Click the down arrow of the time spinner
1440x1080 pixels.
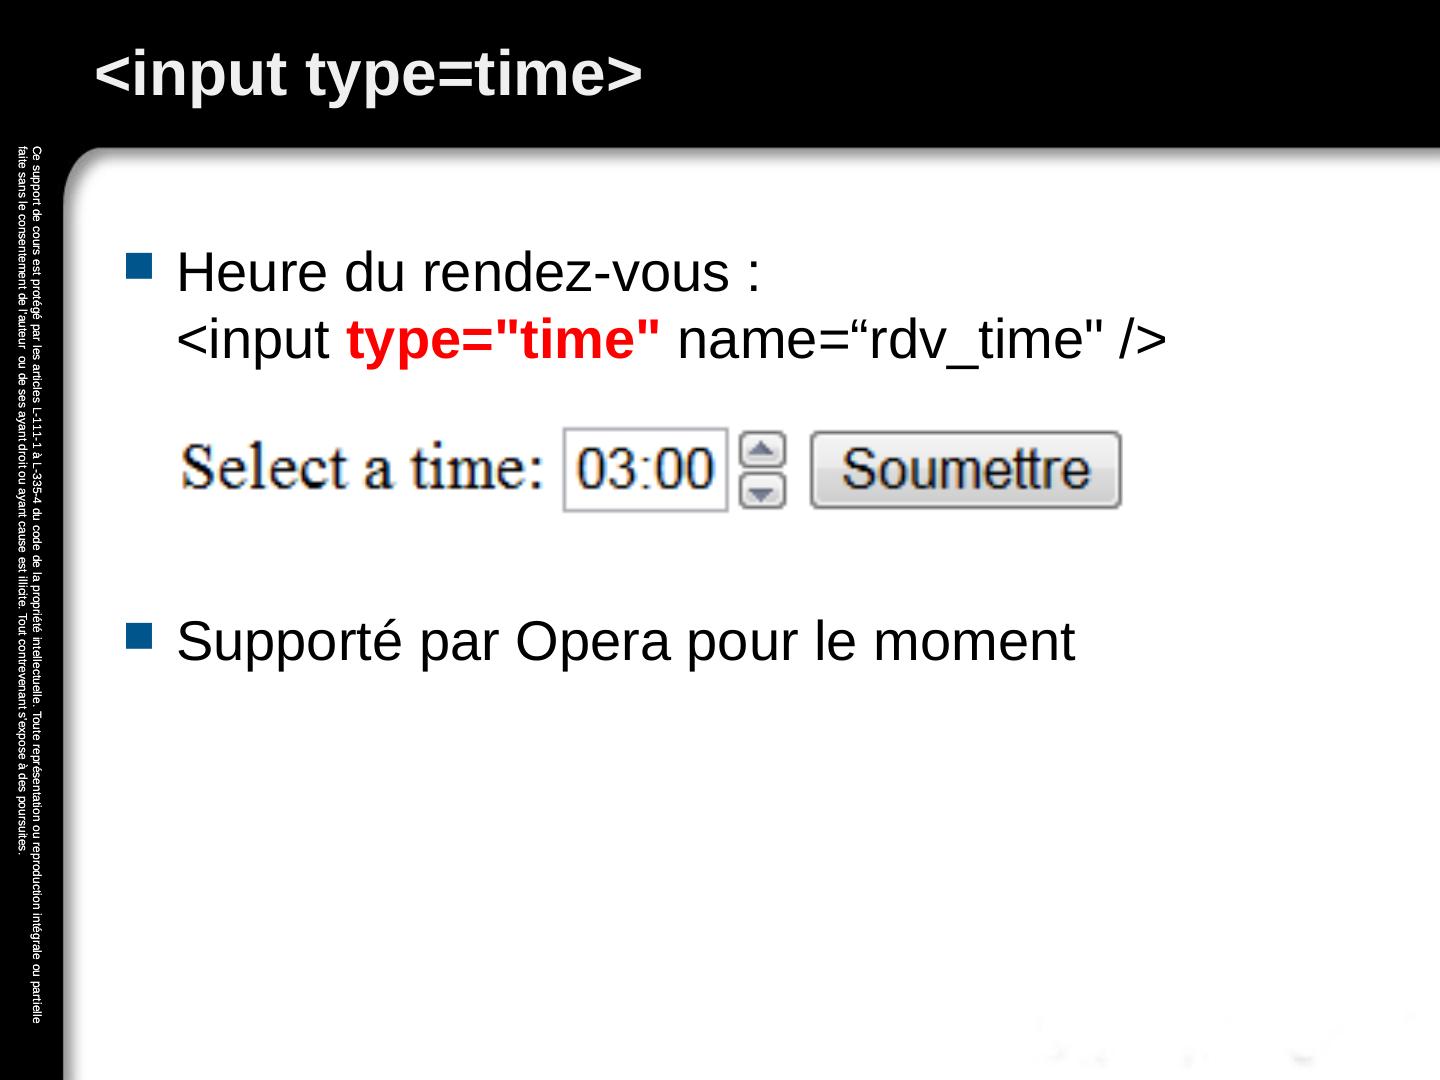point(762,490)
